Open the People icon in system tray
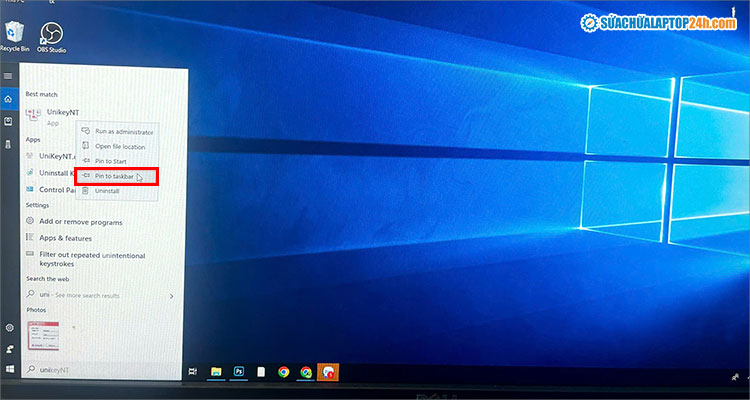Image resolution: width=750 pixels, height=400 pixels. point(735,377)
